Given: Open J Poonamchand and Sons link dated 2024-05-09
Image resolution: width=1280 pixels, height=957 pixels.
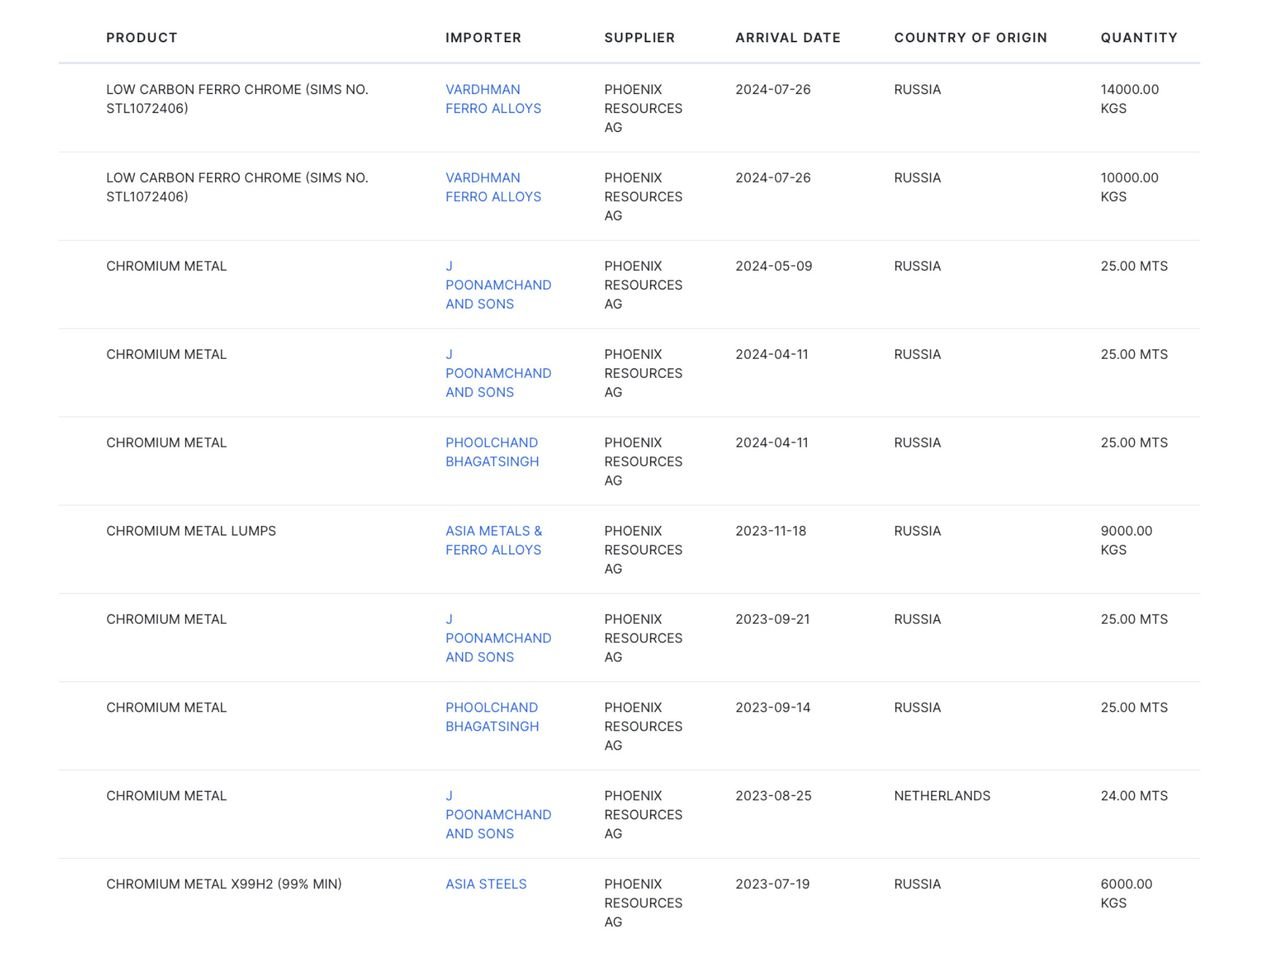Looking at the screenshot, I should pyautogui.click(x=498, y=285).
